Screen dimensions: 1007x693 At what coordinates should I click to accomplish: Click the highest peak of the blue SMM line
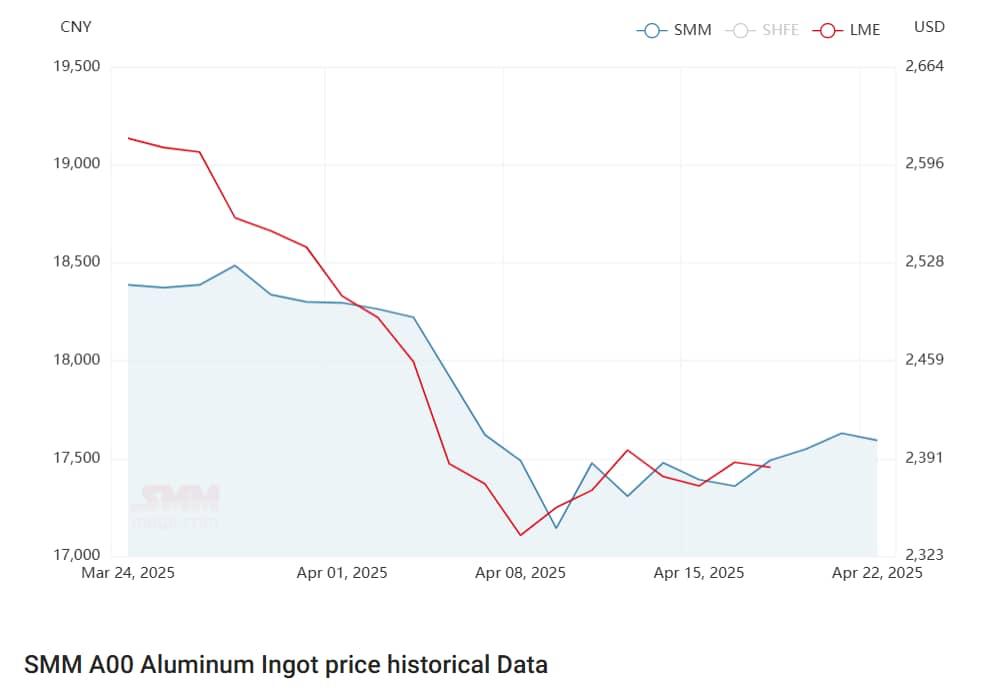pos(235,265)
